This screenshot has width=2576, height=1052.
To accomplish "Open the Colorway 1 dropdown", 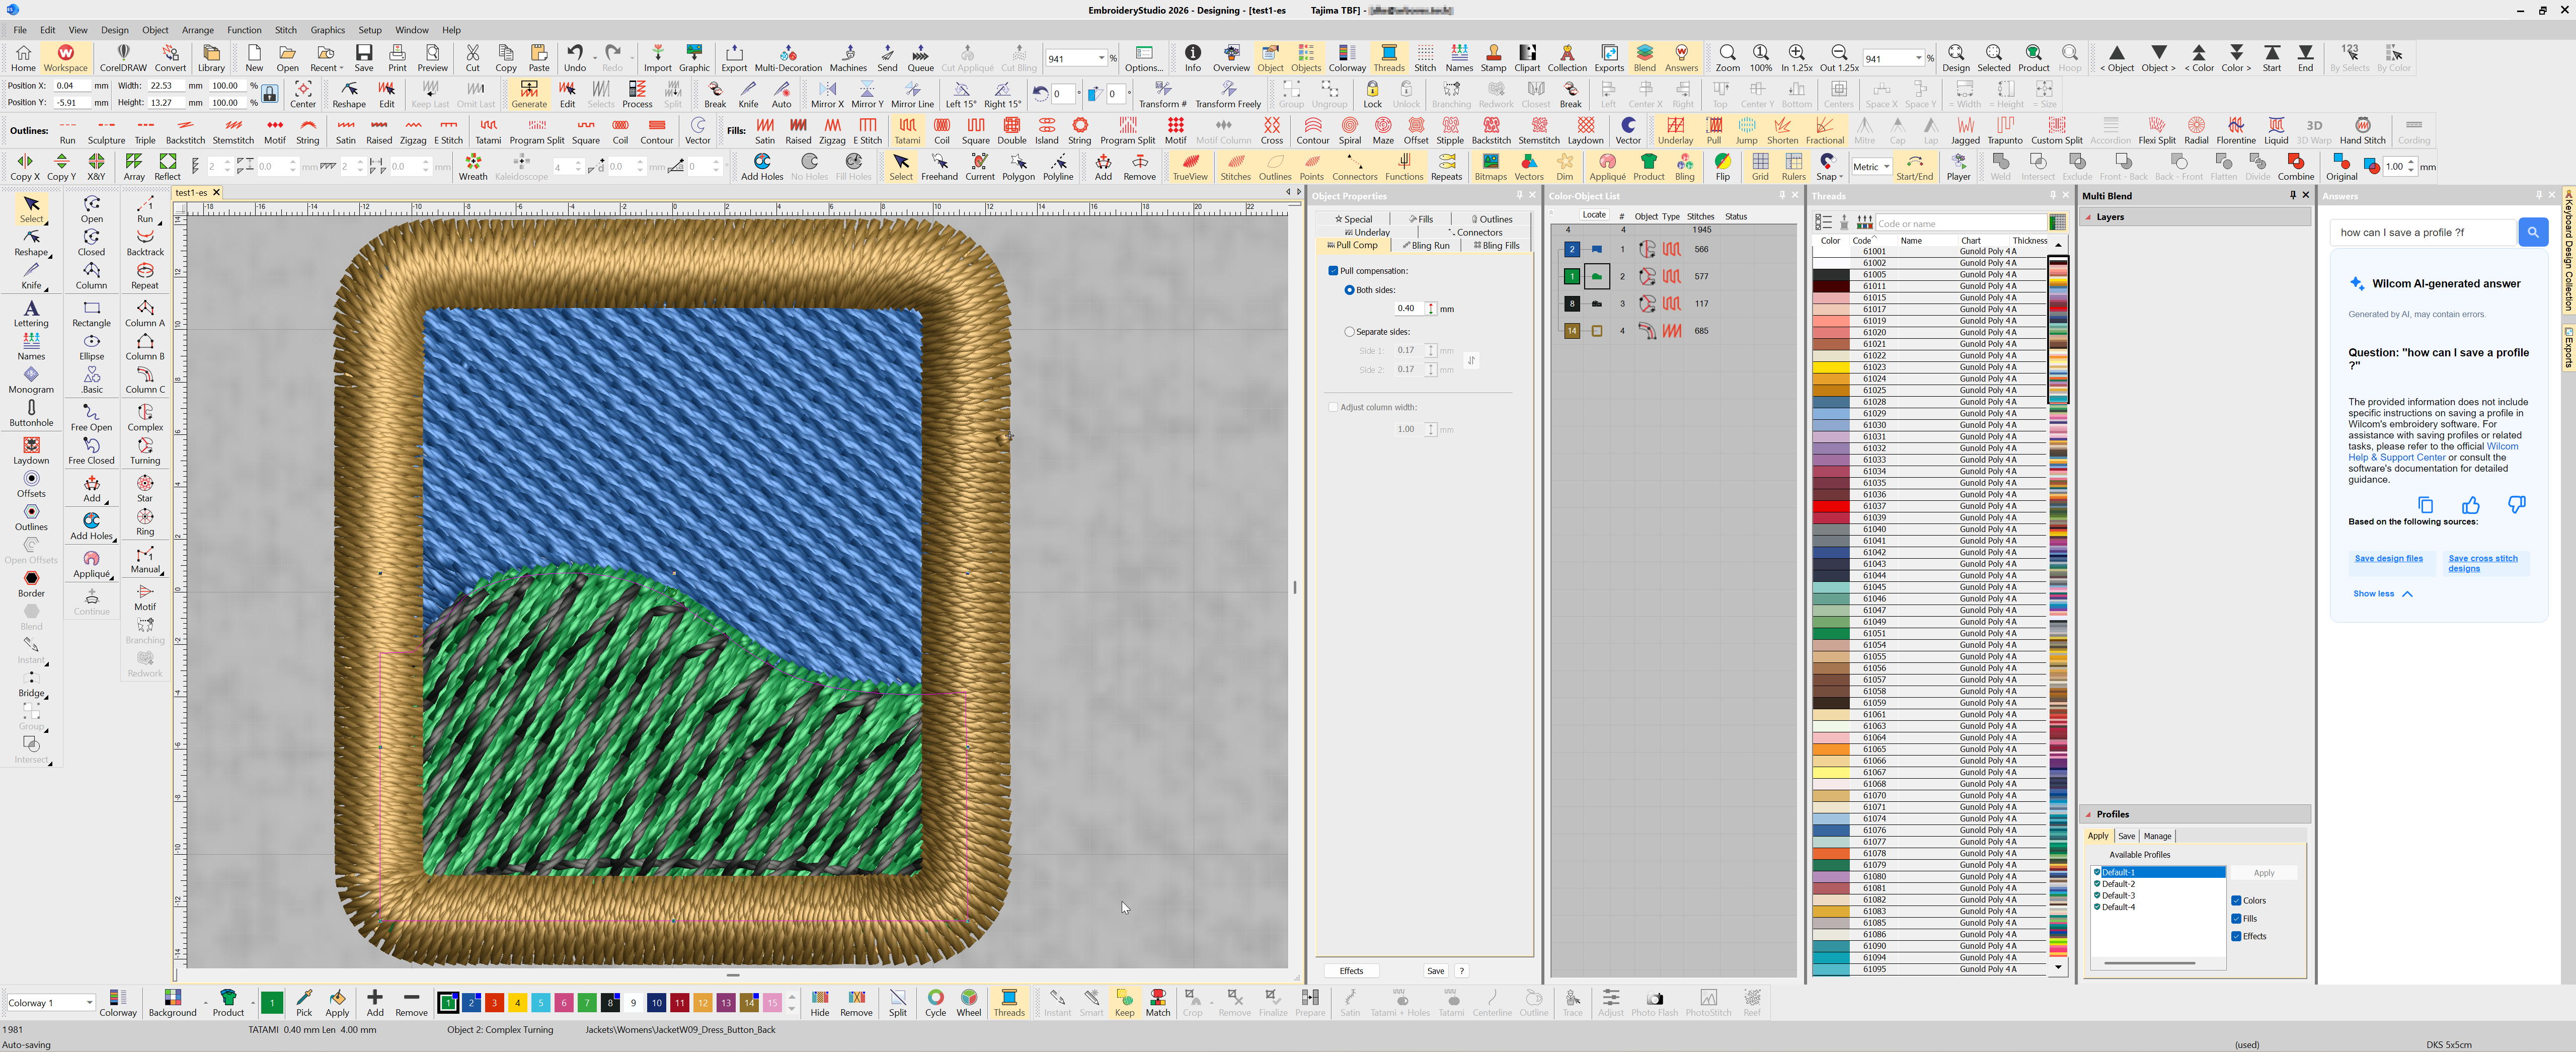I will pos(89,1002).
